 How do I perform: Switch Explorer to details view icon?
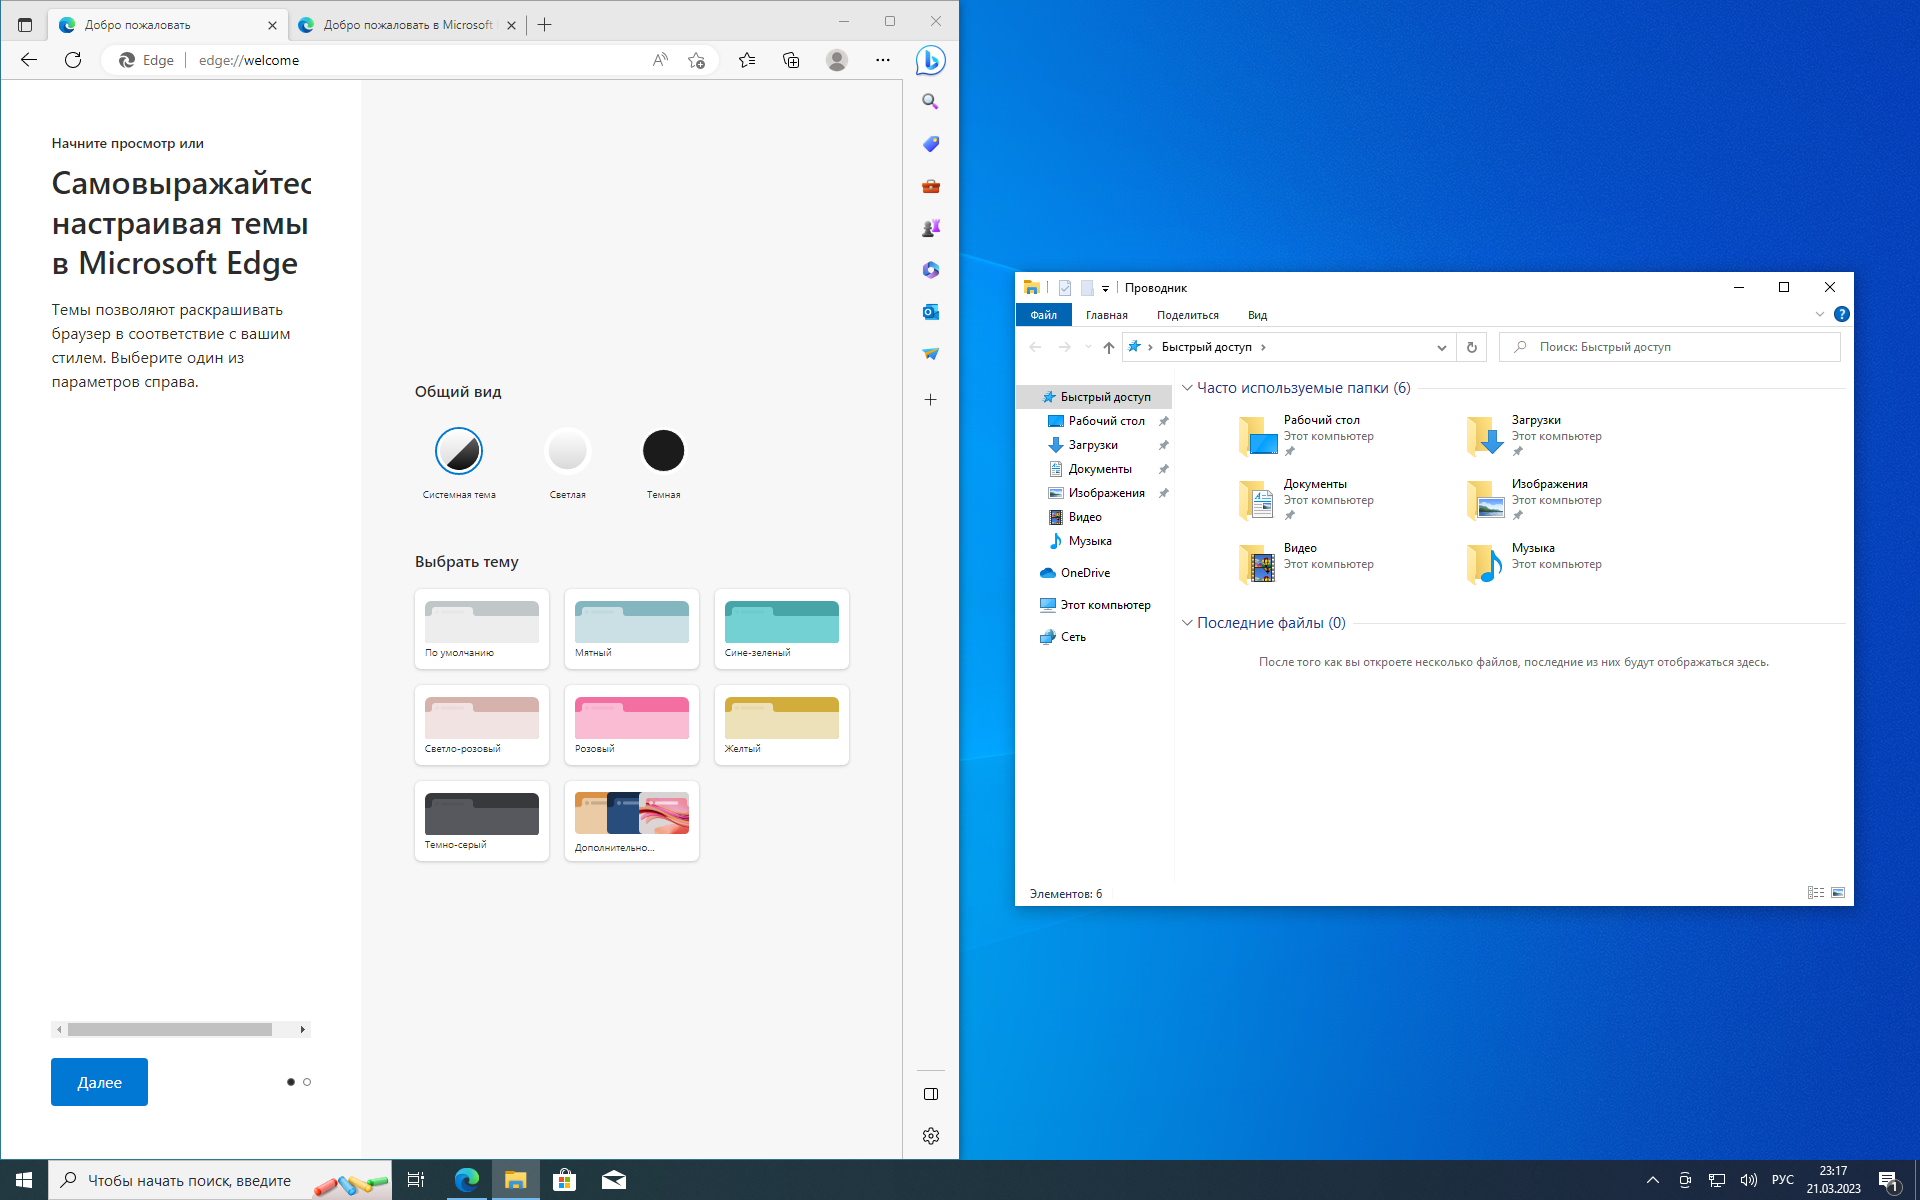[1816, 893]
